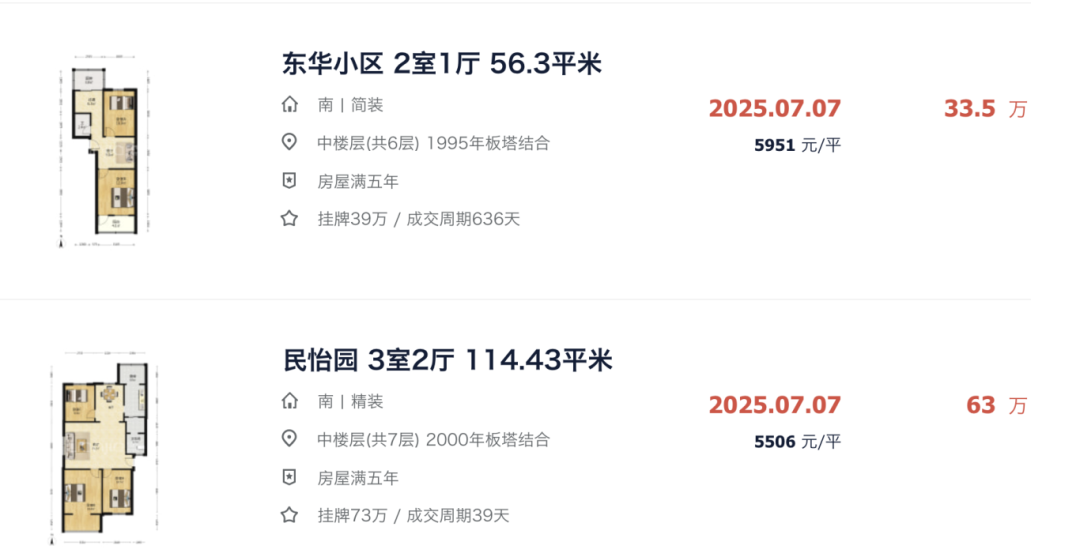Click house icon beside 南 | 简装
The image size is (1080, 557).
coord(290,105)
